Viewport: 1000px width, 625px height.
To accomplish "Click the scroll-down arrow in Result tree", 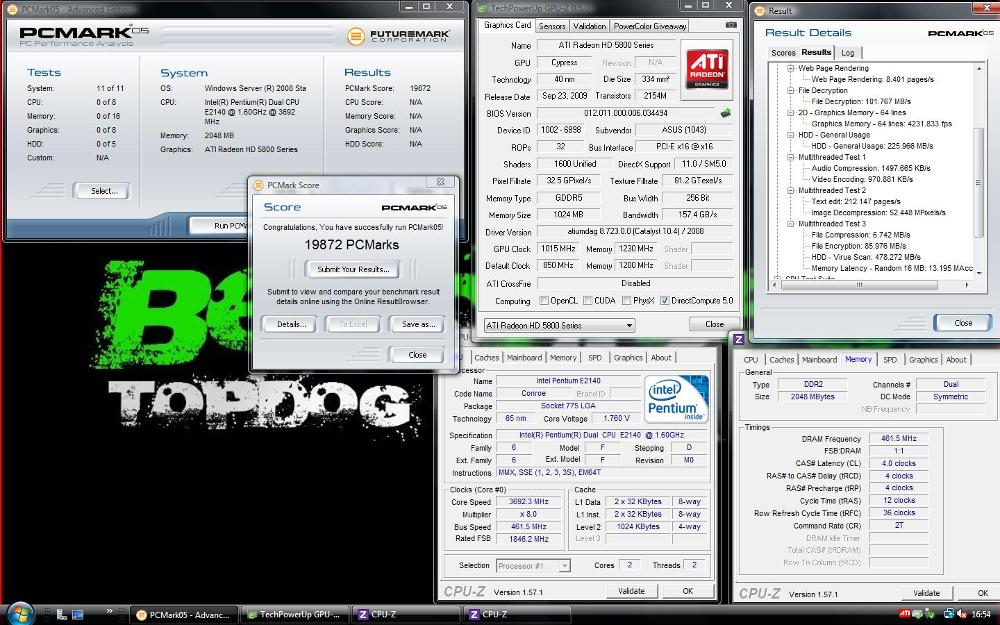I will tap(979, 274).
